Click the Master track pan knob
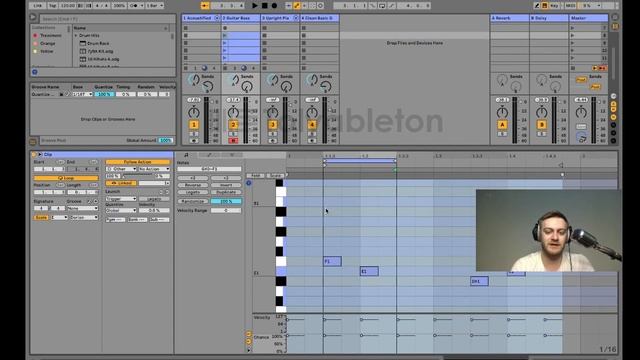The width and height of the screenshot is (640, 360). click(581, 112)
